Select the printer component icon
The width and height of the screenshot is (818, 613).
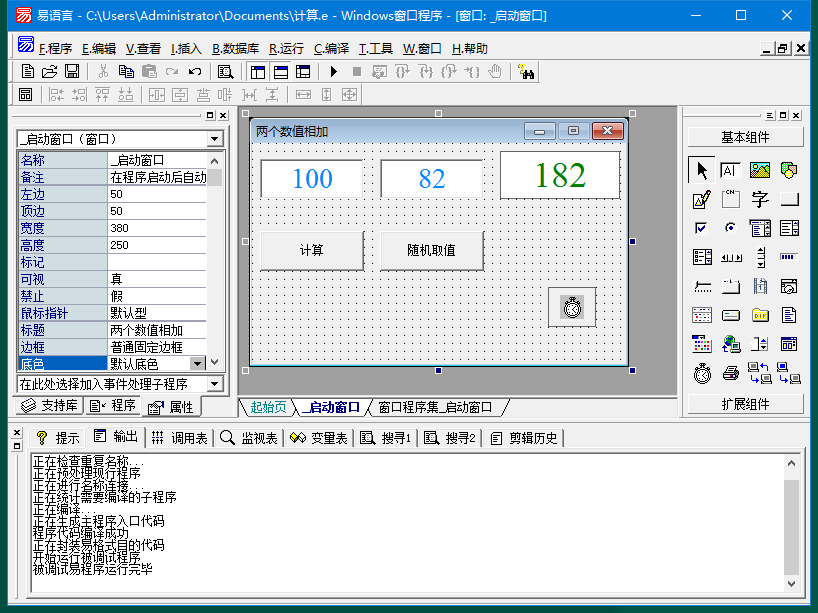[731, 374]
